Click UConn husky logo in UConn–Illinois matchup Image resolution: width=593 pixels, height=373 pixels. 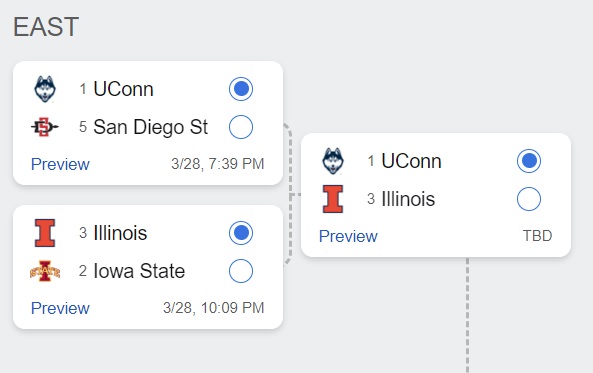[333, 161]
